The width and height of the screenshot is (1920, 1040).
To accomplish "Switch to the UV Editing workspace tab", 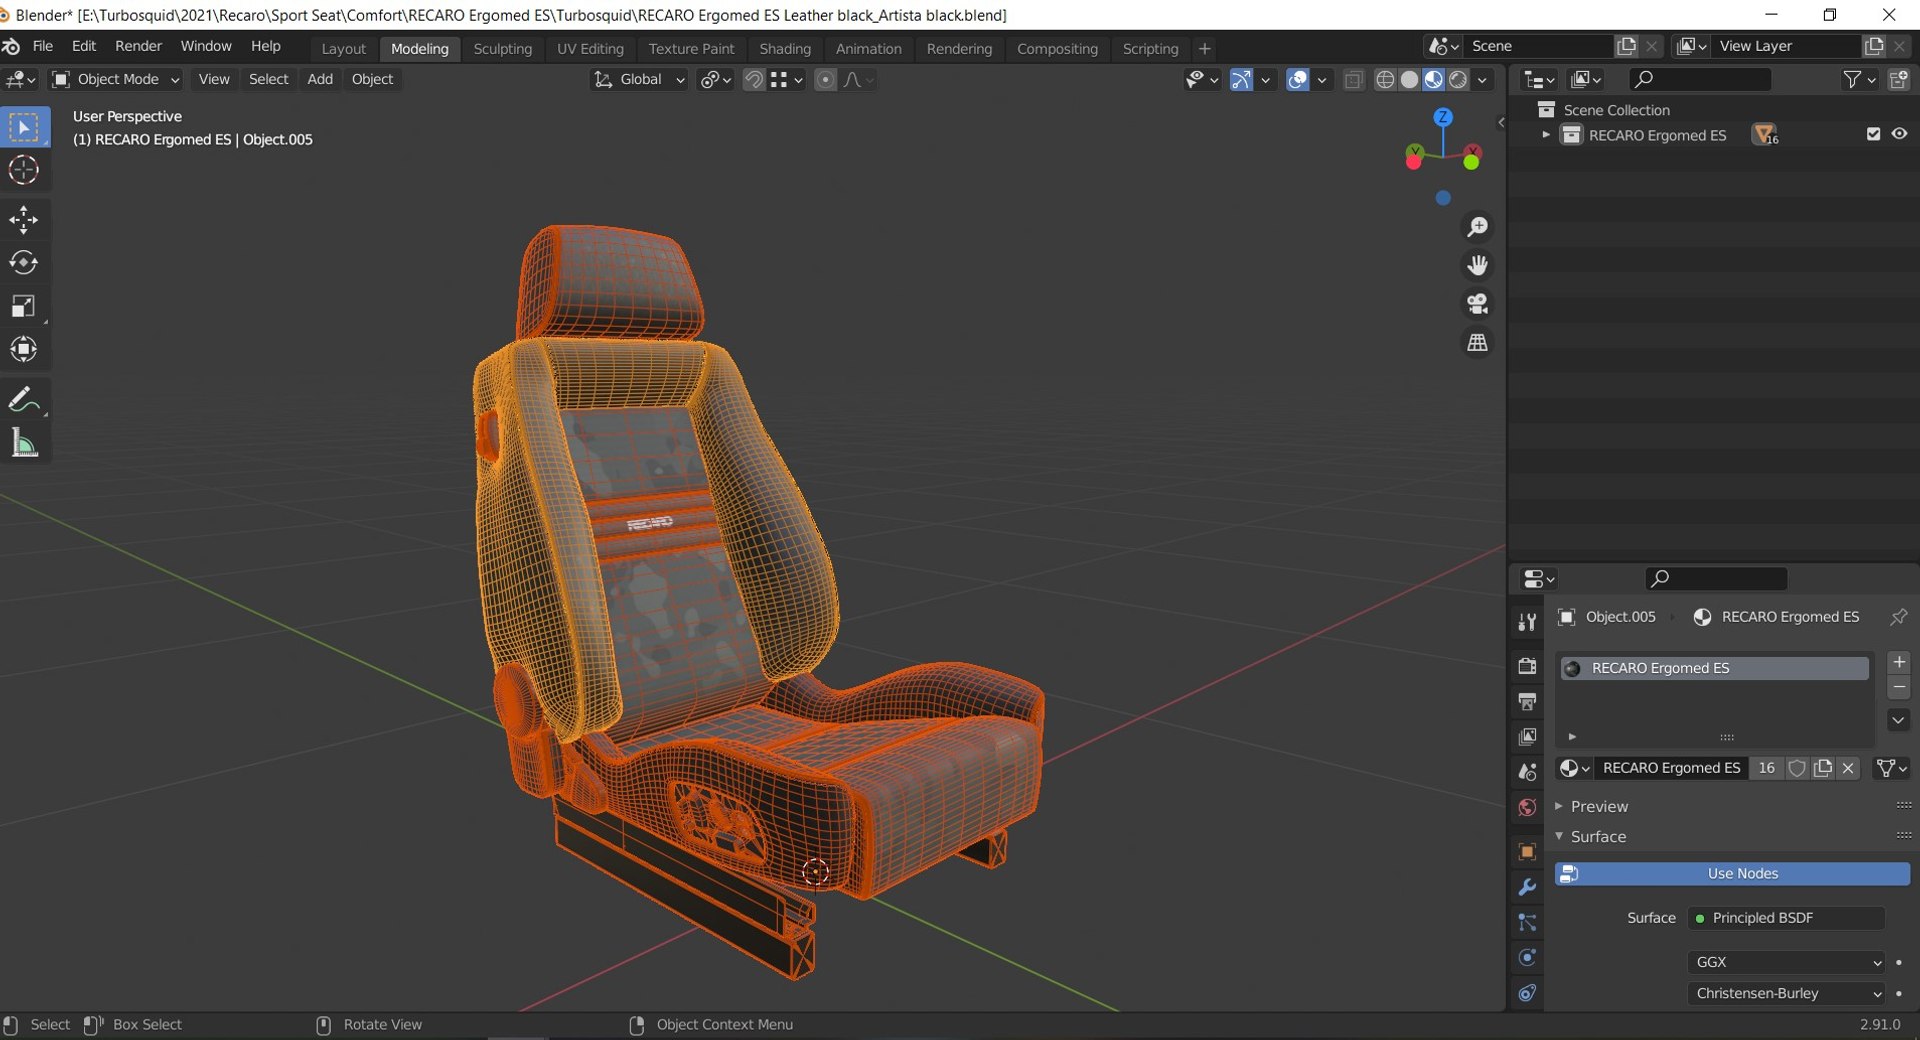I will [x=590, y=48].
